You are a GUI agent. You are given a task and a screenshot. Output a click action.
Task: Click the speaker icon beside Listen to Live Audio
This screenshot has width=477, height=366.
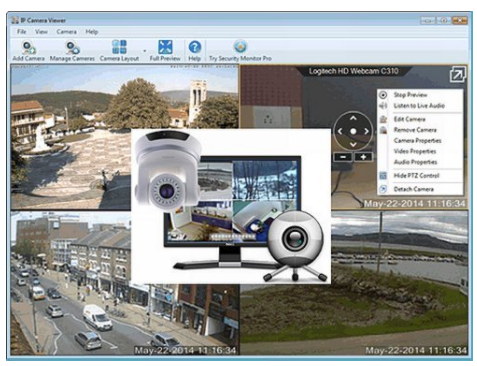383,106
